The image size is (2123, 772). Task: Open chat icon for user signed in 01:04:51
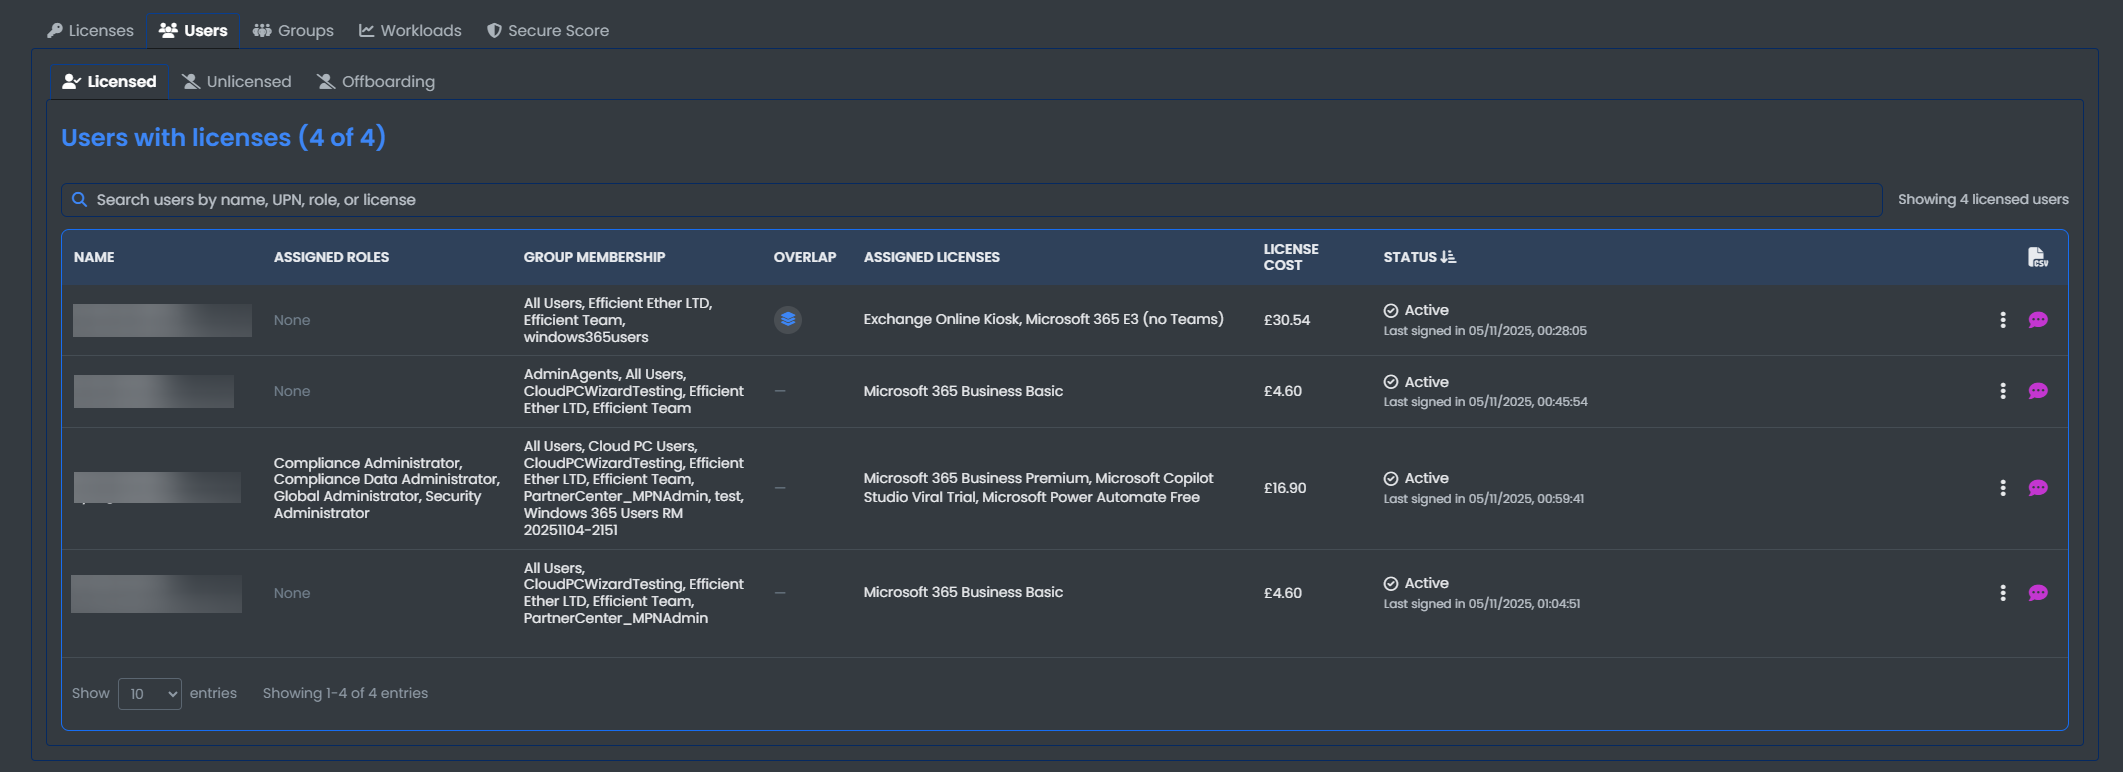tap(2038, 593)
